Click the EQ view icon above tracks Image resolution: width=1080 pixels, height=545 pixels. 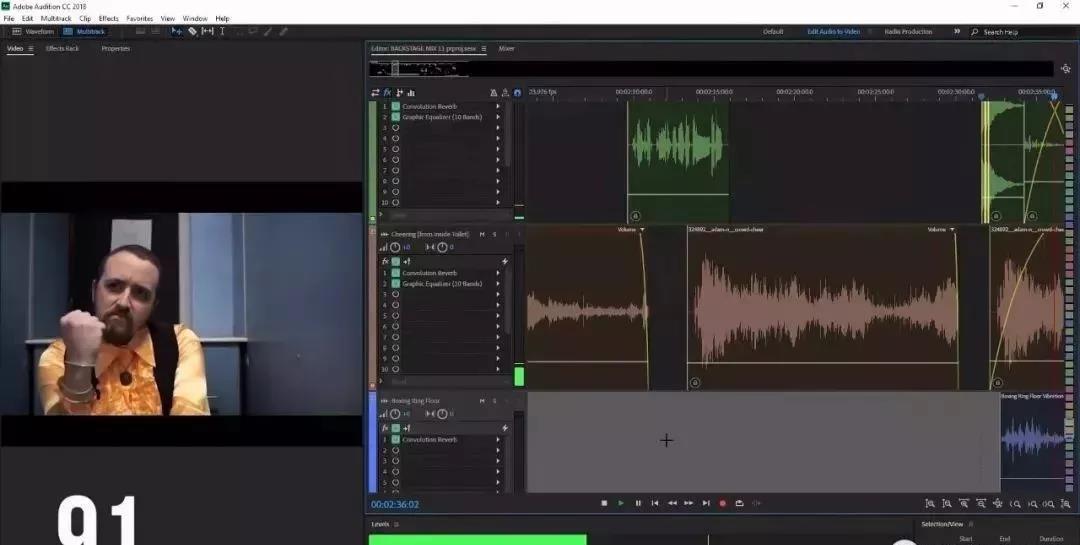tap(411, 93)
